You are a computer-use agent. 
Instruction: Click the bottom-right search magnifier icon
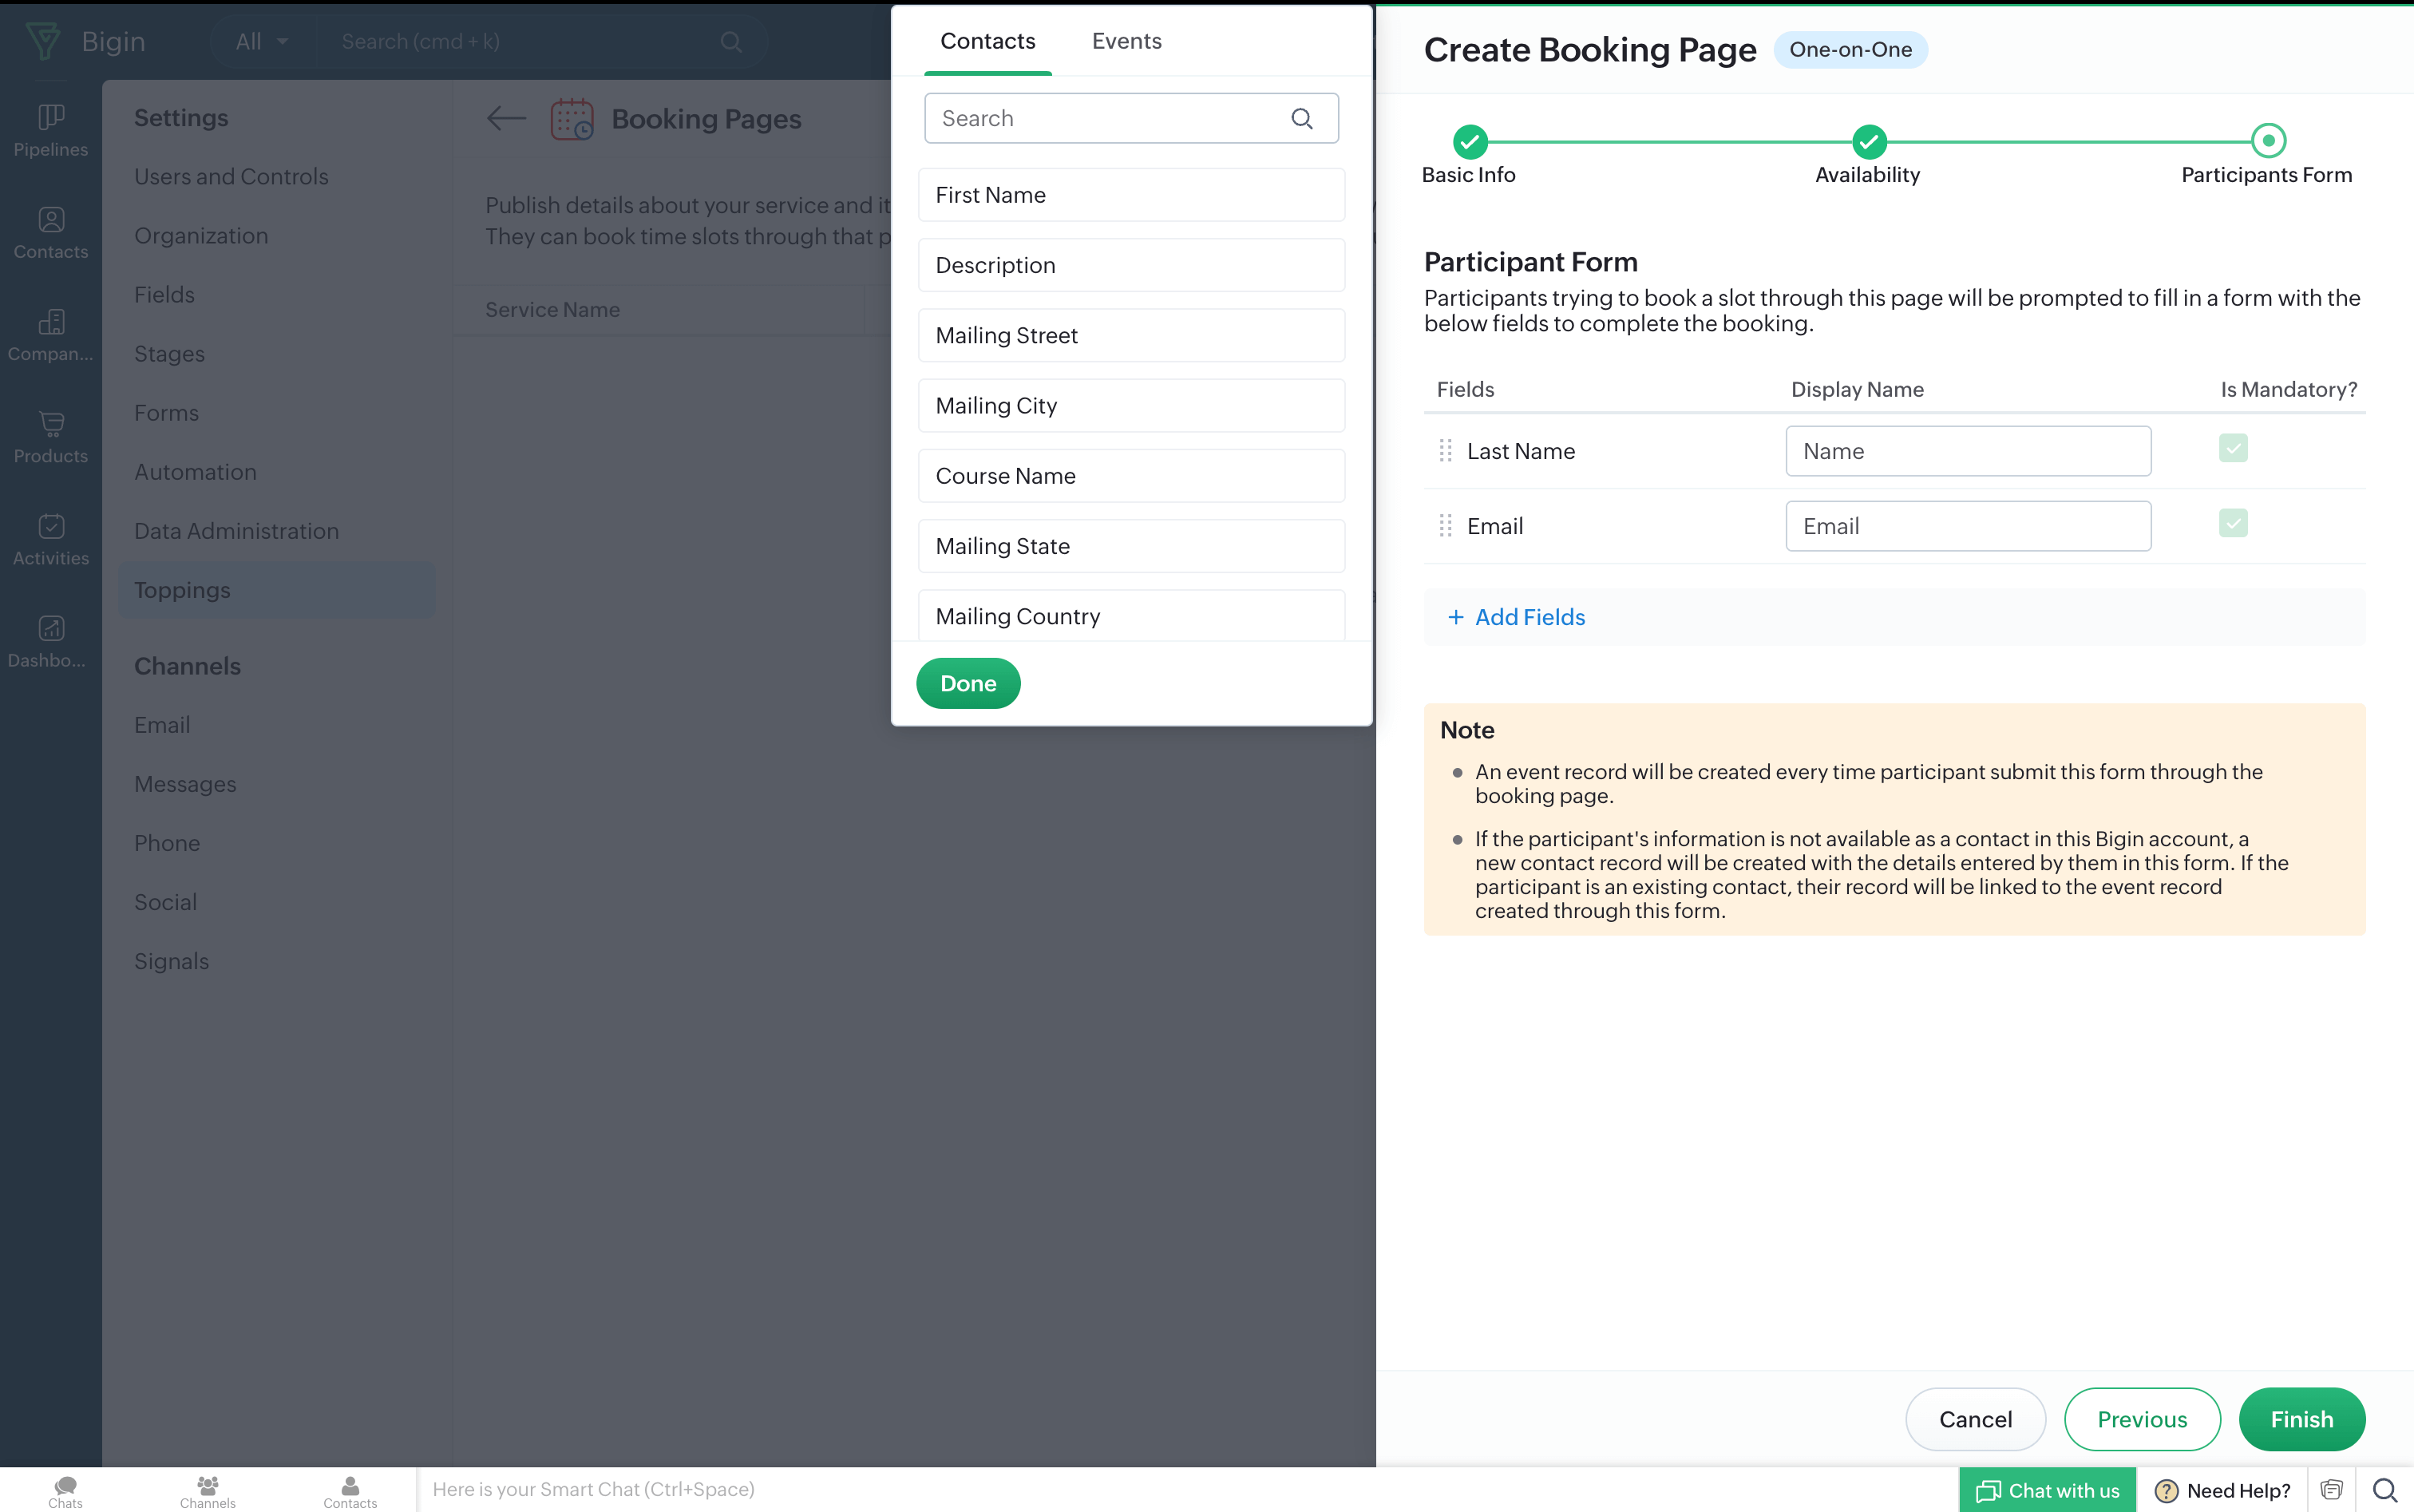pyautogui.click(x=2385, y=1491)
